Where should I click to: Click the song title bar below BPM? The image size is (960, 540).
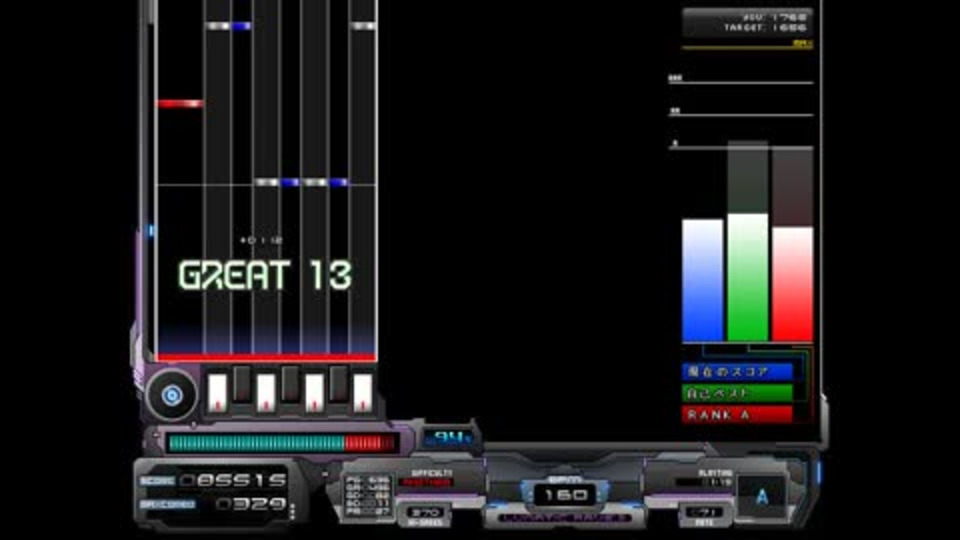point(564,518)
